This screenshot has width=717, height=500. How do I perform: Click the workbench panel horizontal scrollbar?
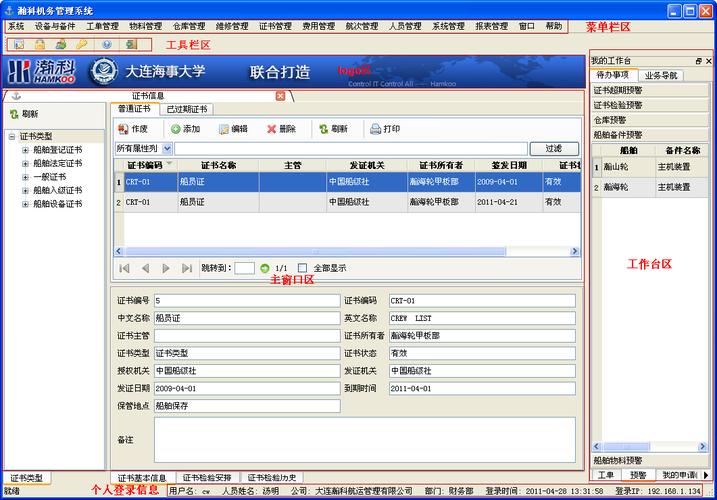[x=626, y=446]
